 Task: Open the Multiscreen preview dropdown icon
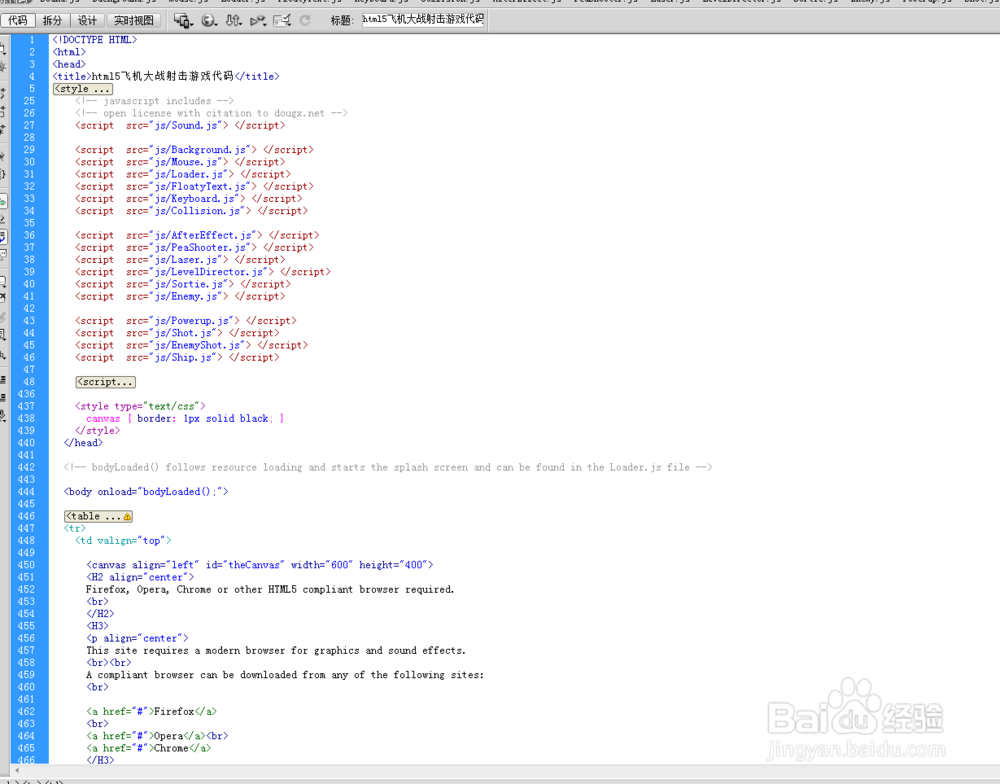(183, 20)
